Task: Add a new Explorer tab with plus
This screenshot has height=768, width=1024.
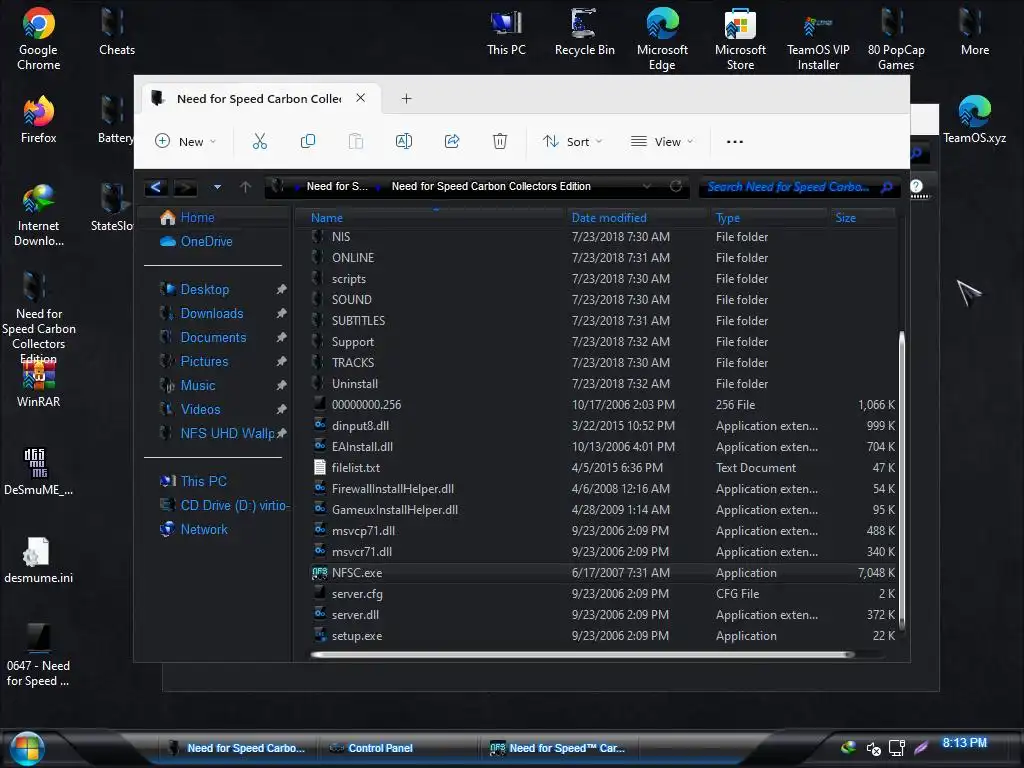Action: [406, 99]
